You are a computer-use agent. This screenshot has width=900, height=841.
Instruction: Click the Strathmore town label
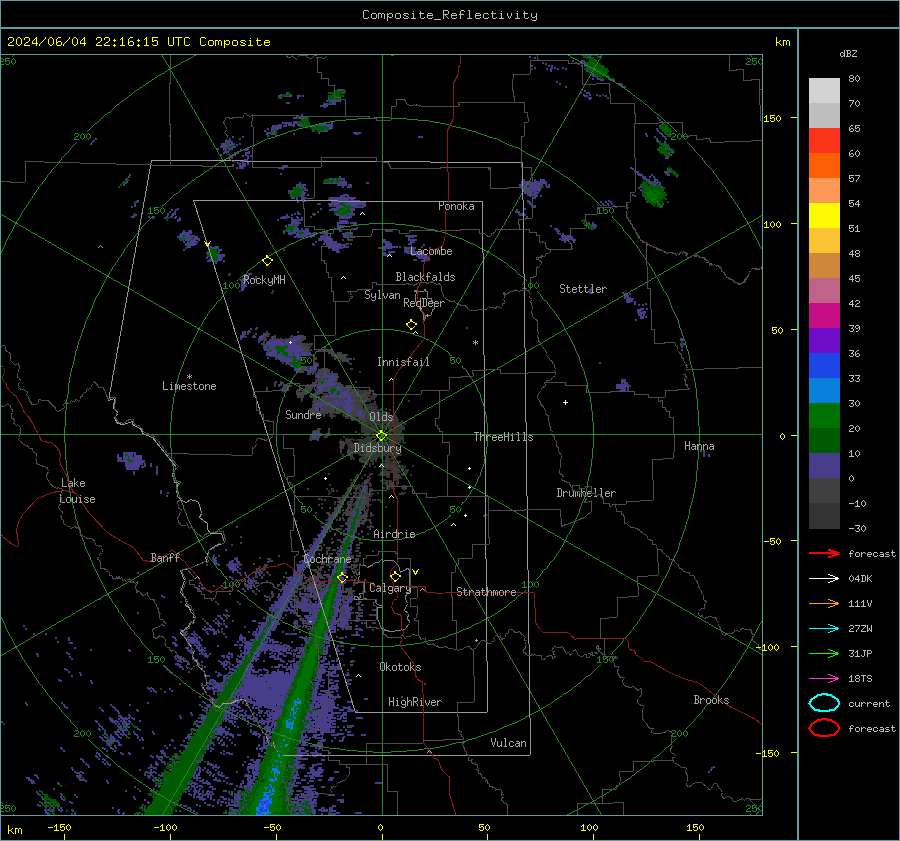(x=487, y=592)
